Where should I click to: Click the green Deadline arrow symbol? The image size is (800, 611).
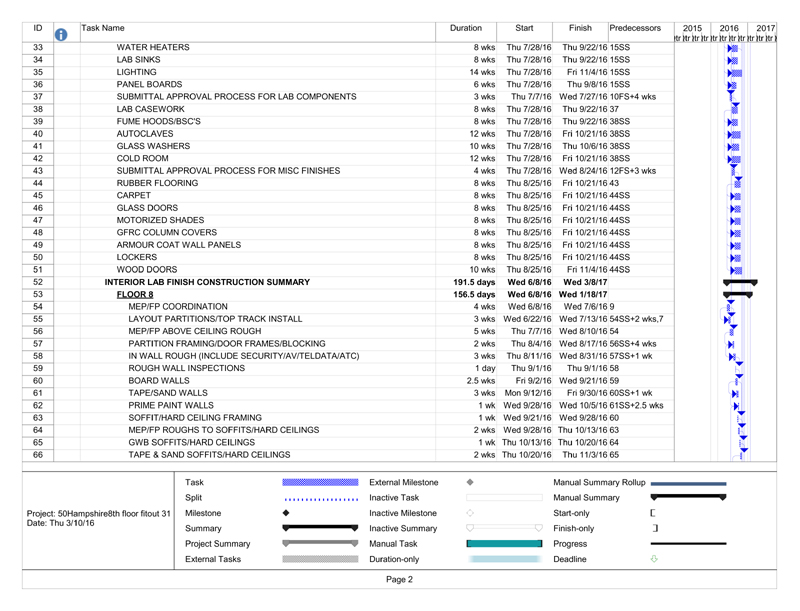point(654,559)
